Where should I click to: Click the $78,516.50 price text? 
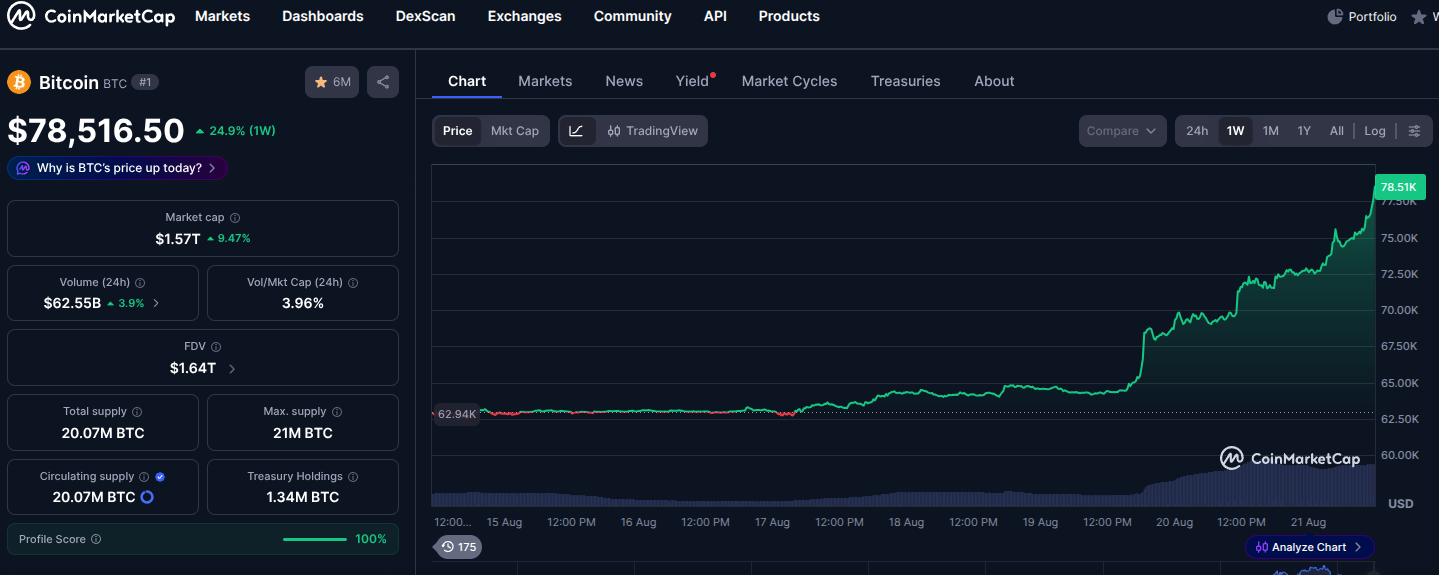coord(96,131)
